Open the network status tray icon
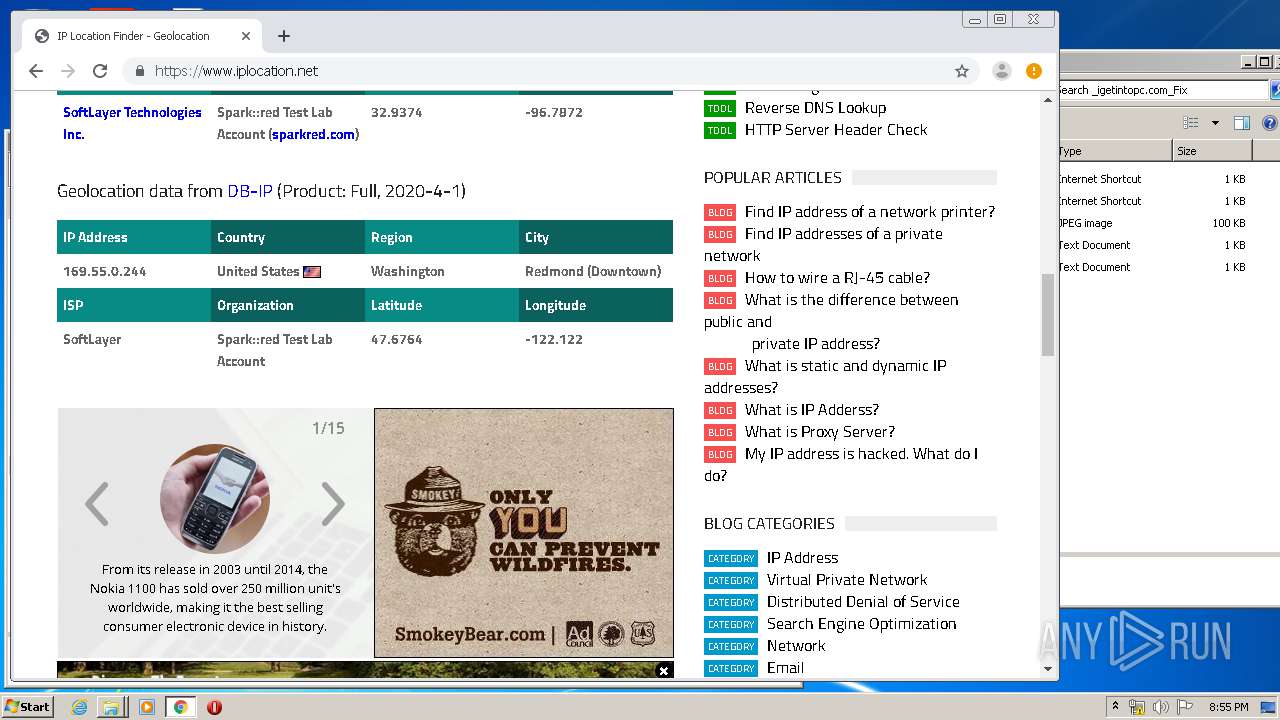 [1137, 707]
